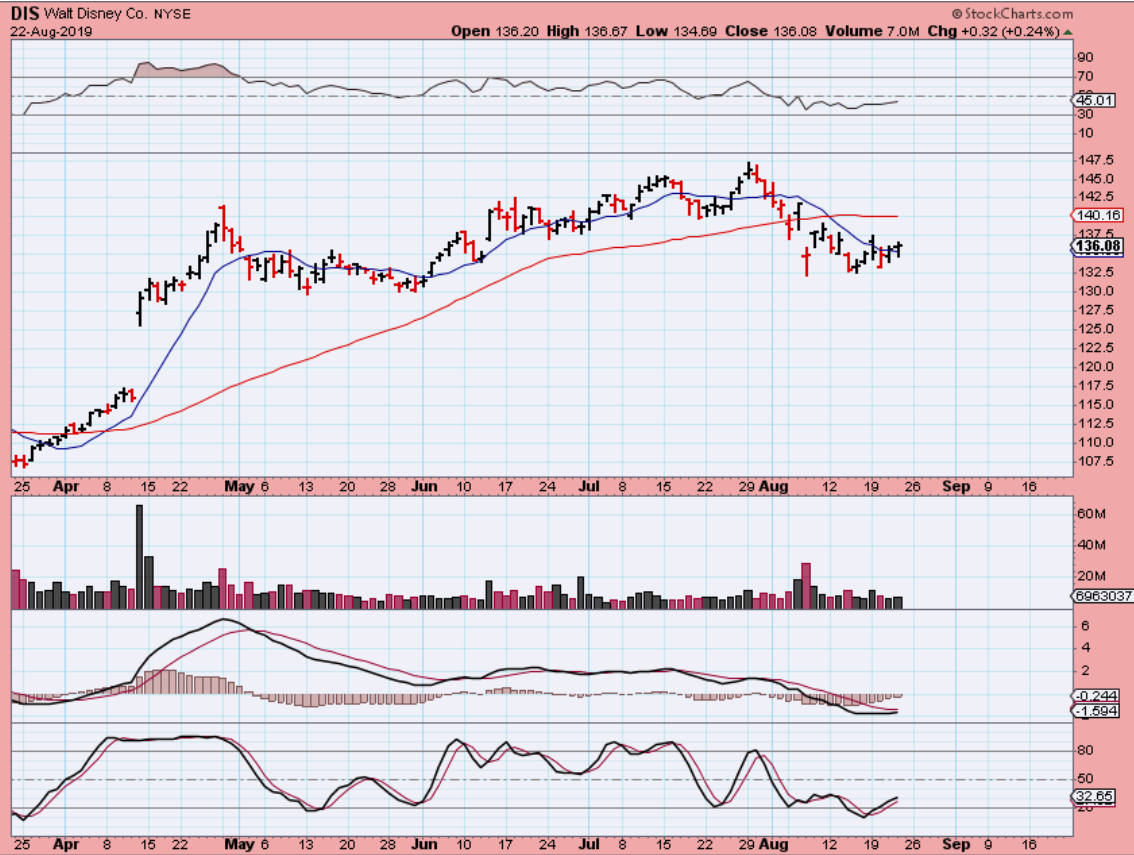Click the last price tag 136.08 on axis
This screenshot has width=1134, height=855.
1097,246
